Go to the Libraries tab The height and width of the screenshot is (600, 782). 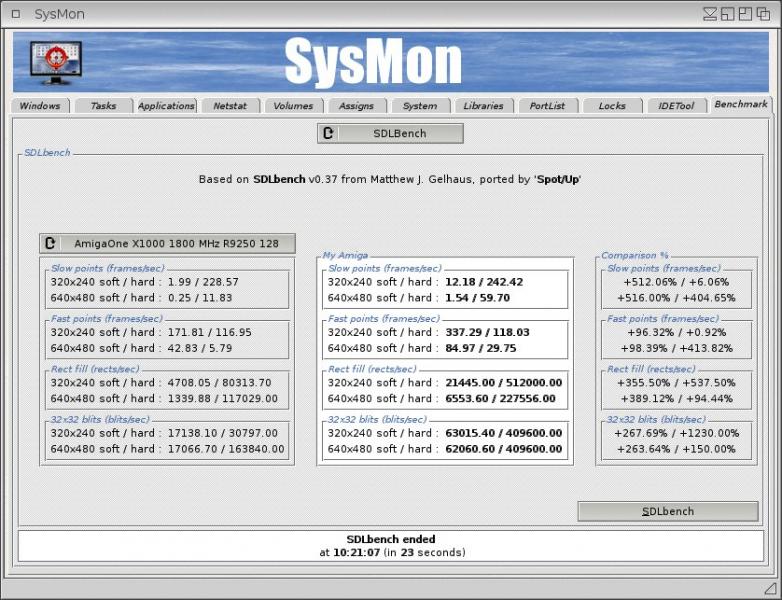(x=483, y=106)
